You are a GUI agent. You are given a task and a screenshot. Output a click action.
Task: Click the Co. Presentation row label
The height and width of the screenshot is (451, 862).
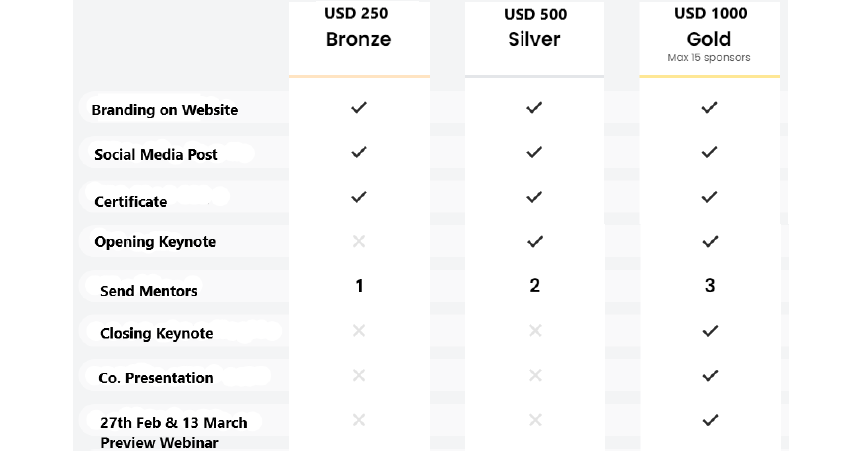click(156, 378)
